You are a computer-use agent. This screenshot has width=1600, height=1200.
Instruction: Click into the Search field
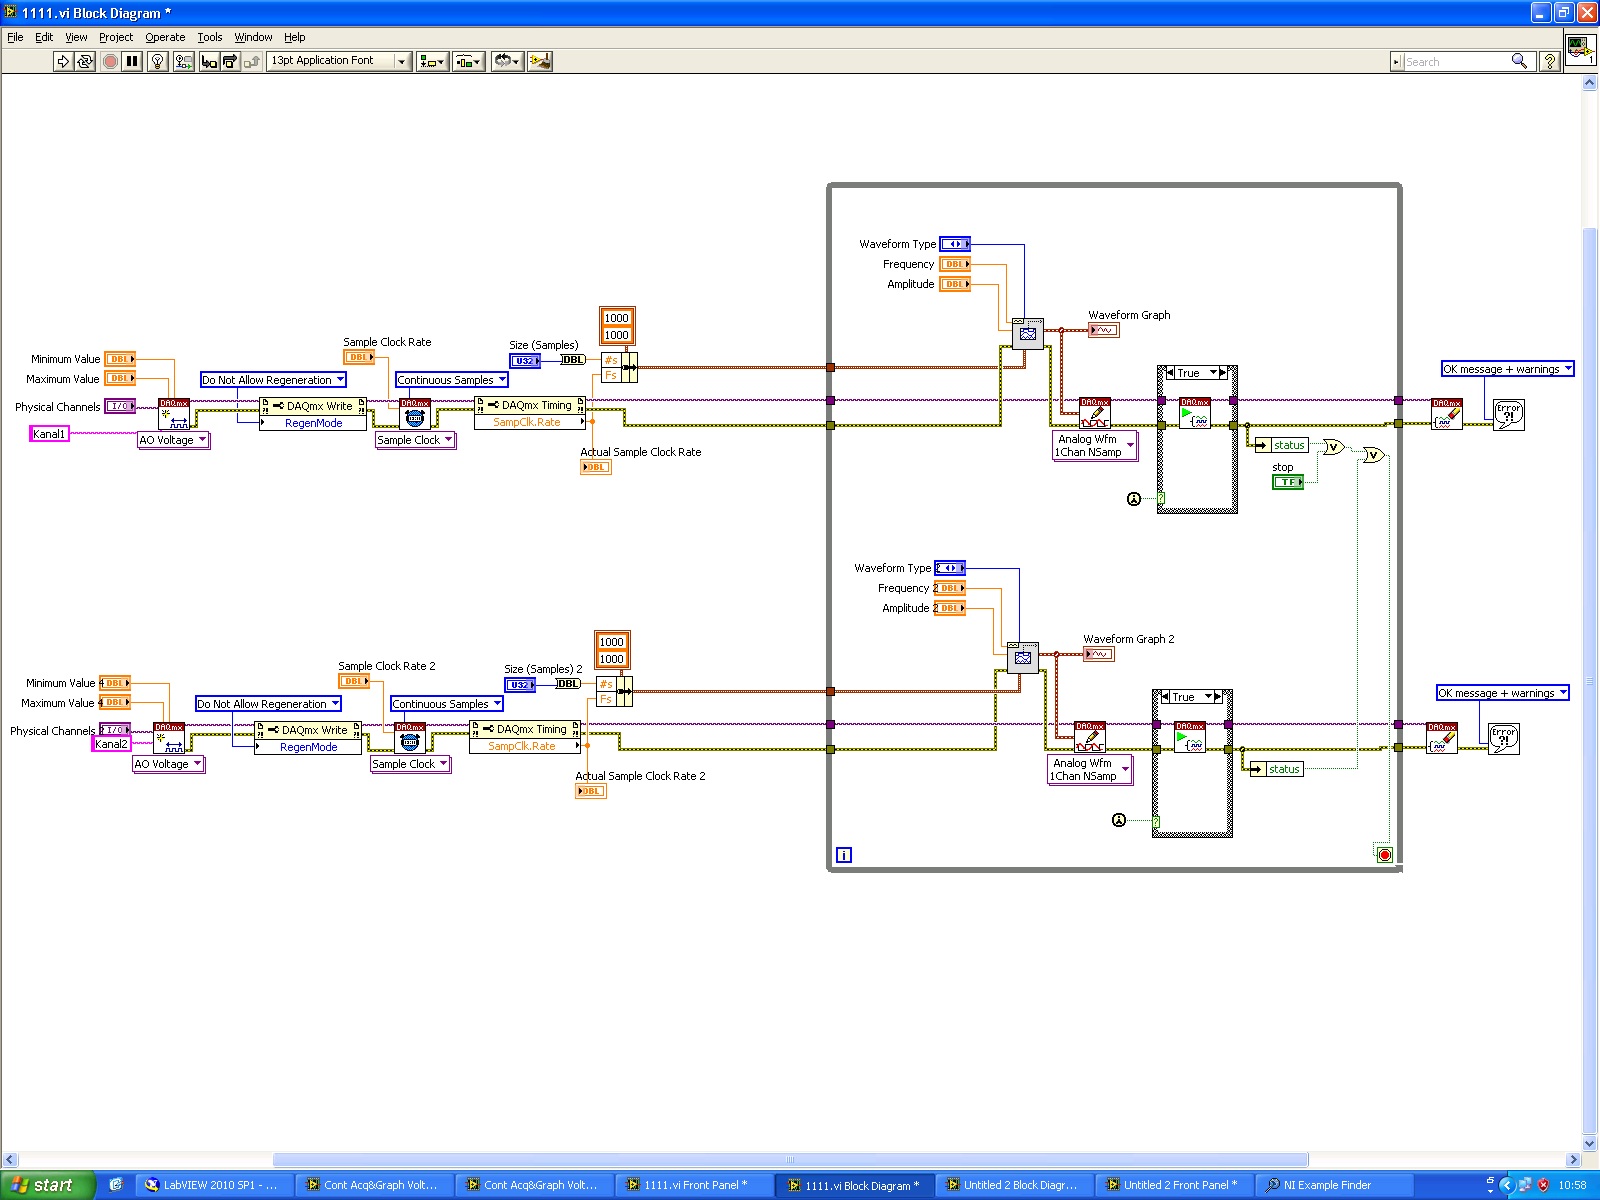pyautogui.click(x=1456, y=62)
